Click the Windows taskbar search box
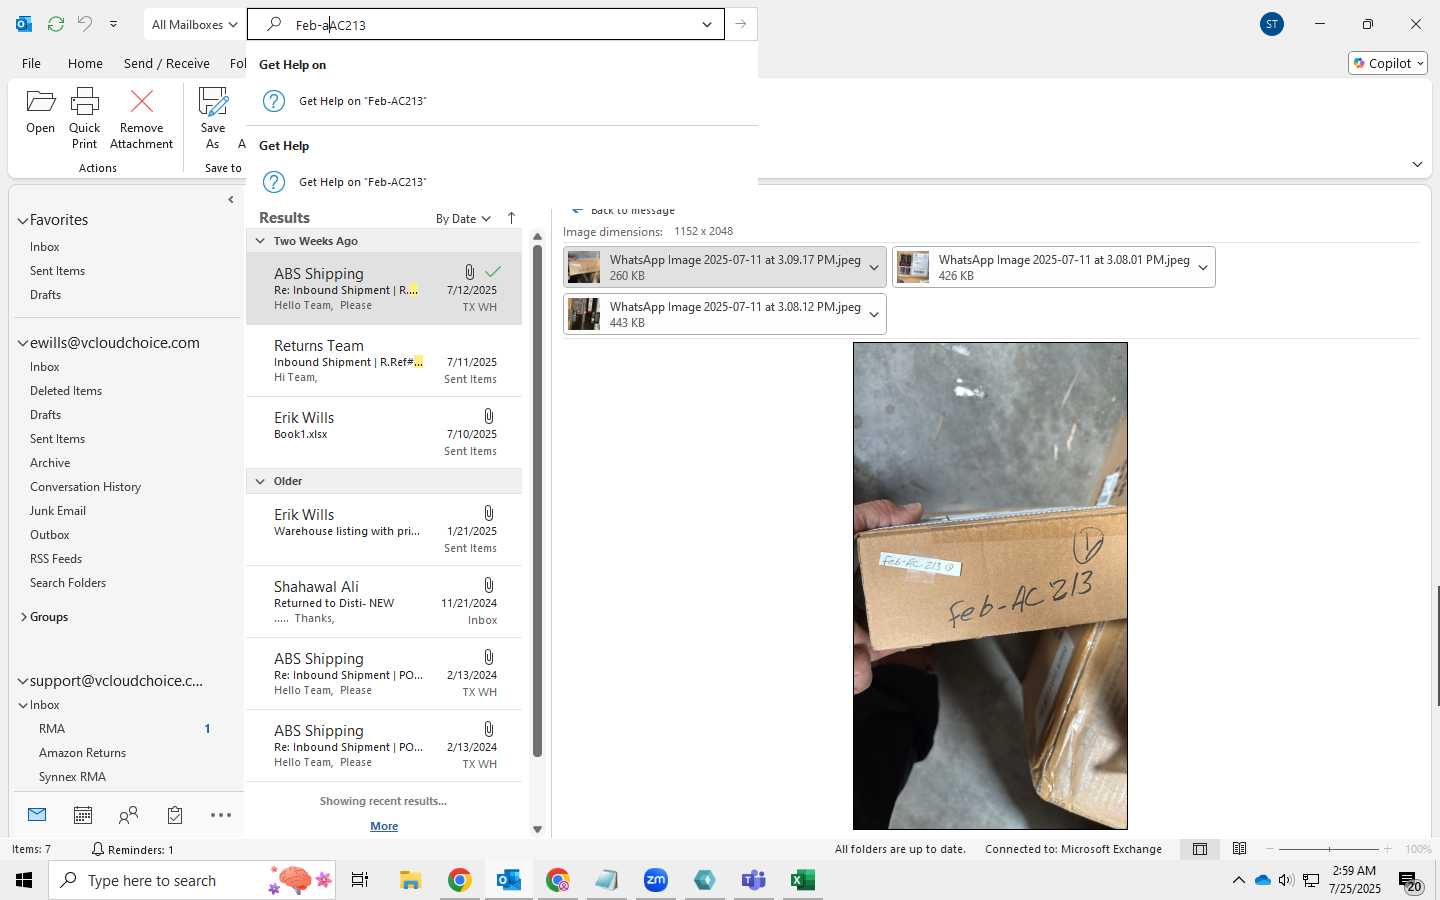Image resolution: width=1440 pixels, height=900 pixels. pos(194,880)
